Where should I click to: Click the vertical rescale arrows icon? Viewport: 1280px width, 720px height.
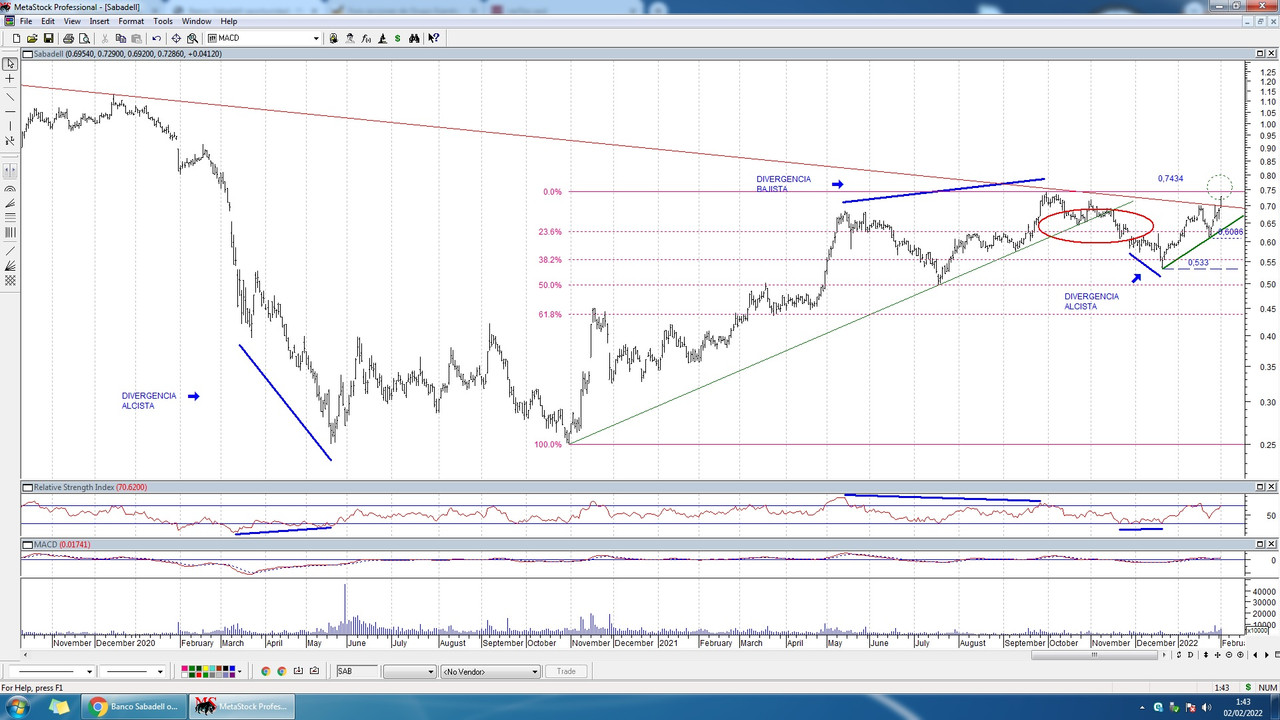1206,655
